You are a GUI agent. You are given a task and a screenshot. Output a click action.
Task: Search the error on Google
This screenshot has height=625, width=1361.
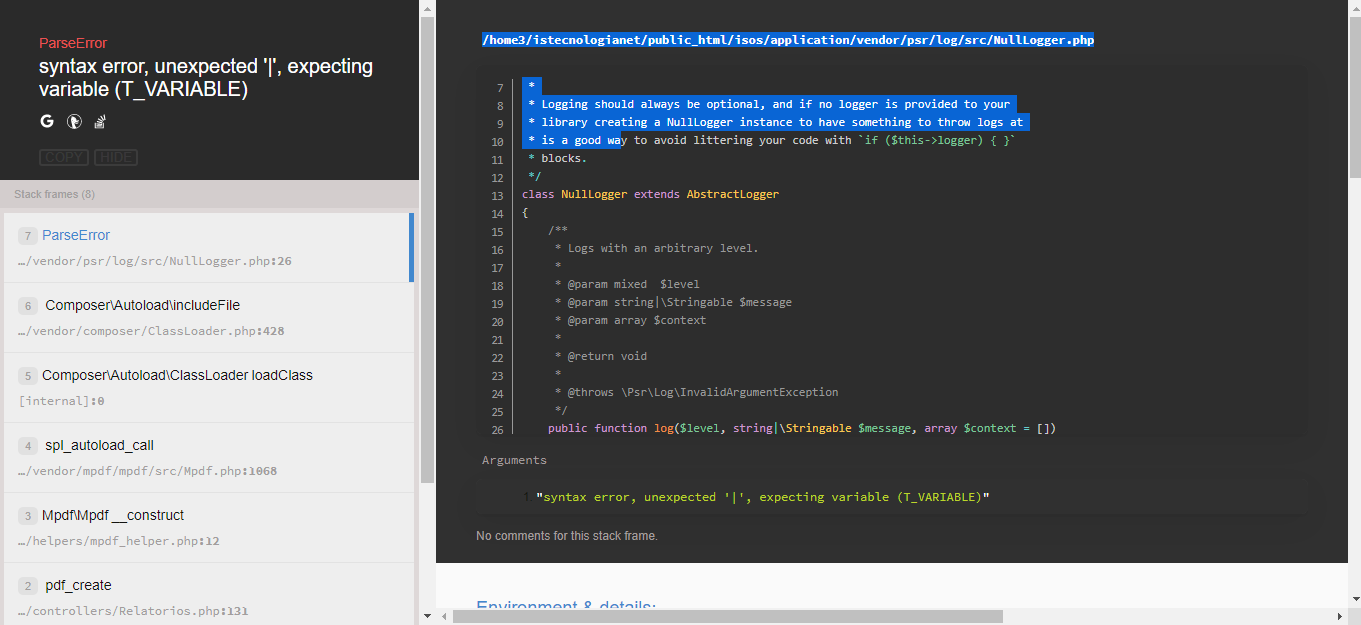click(x=46, y=120)
